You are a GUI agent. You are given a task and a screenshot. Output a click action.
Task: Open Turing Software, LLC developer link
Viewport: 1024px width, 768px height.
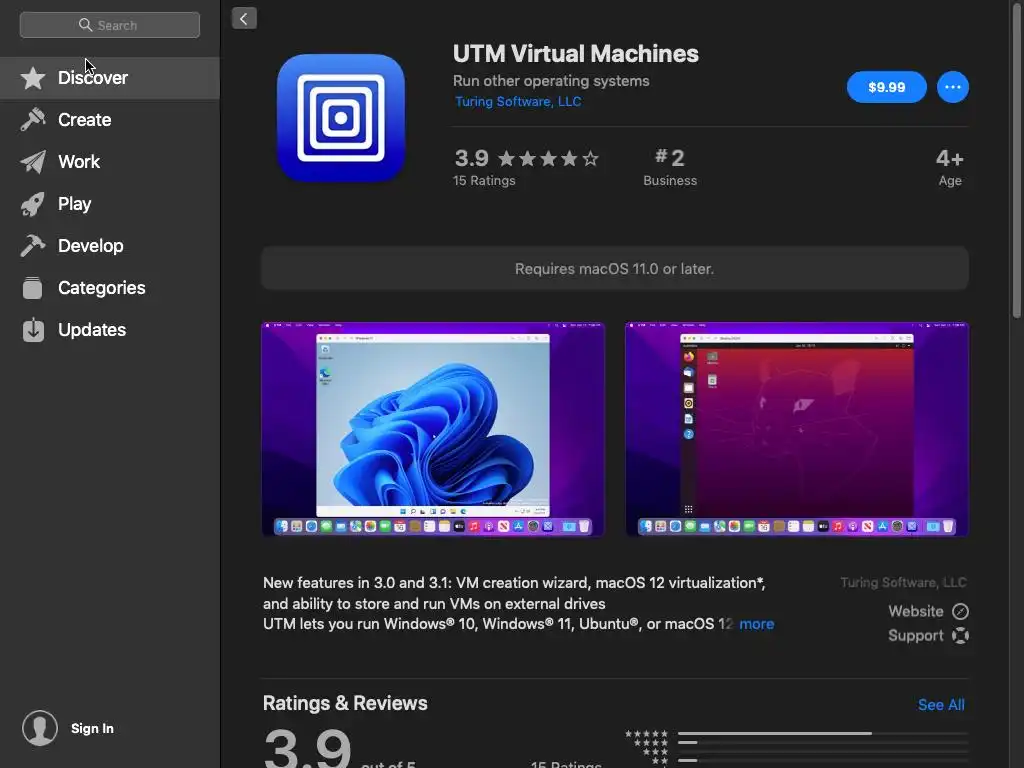(518, 101)
